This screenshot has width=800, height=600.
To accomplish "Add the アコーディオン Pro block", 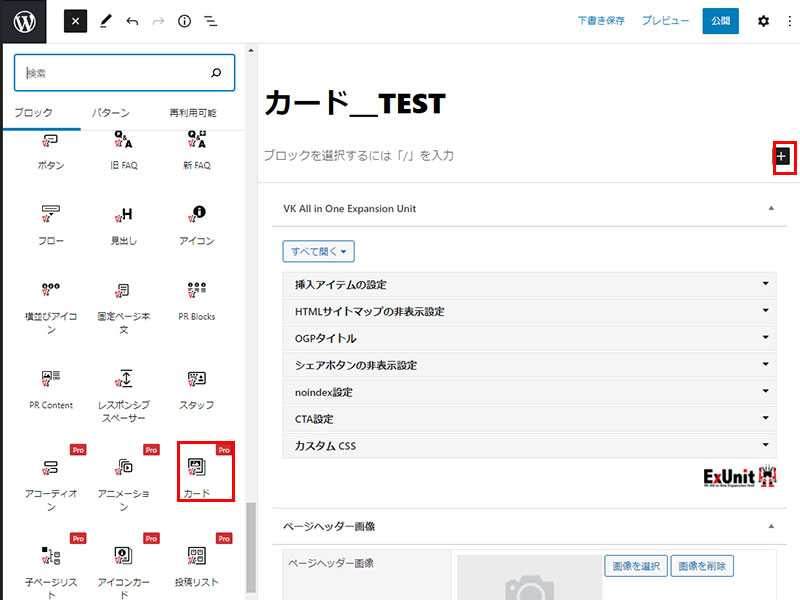I will coord(50,475).
